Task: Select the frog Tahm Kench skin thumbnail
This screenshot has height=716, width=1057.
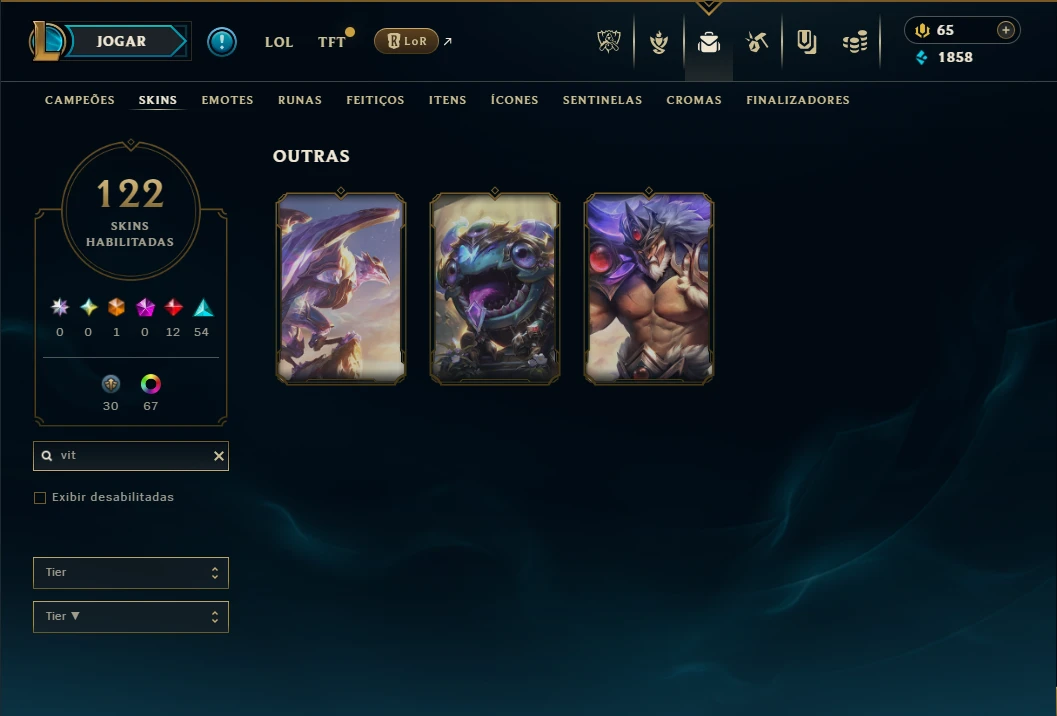Action: click(x=495, y=289)
